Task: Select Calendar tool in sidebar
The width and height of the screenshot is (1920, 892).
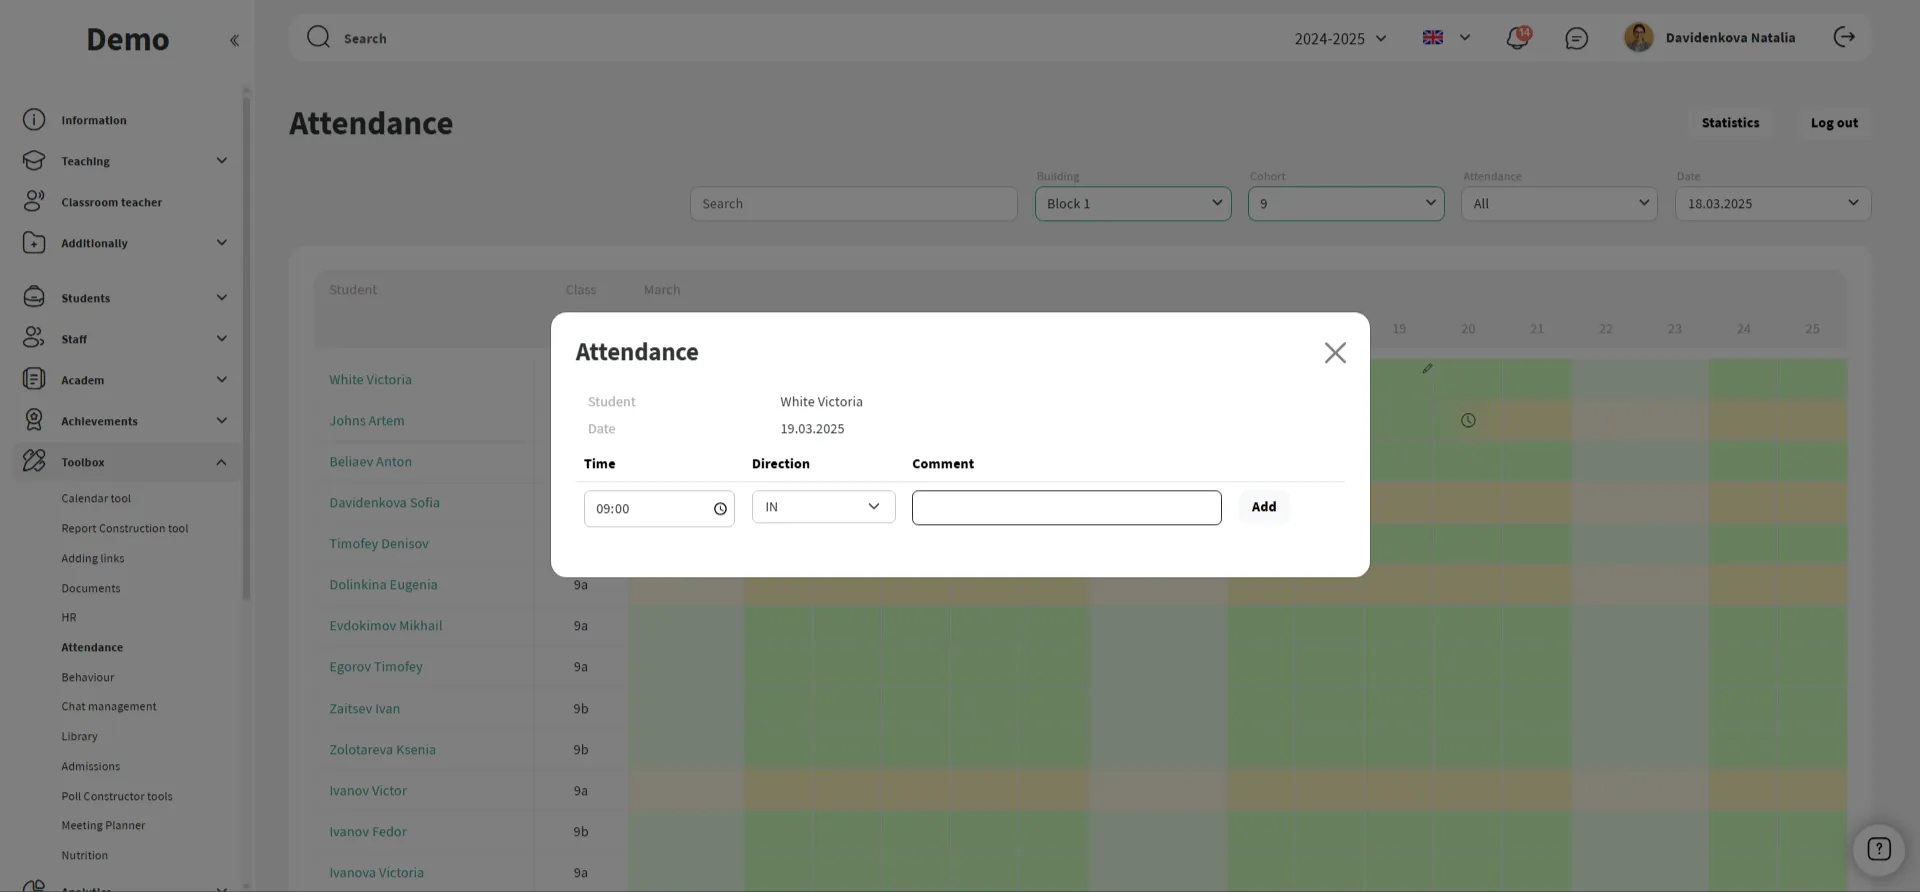Action: pos(96,498)
